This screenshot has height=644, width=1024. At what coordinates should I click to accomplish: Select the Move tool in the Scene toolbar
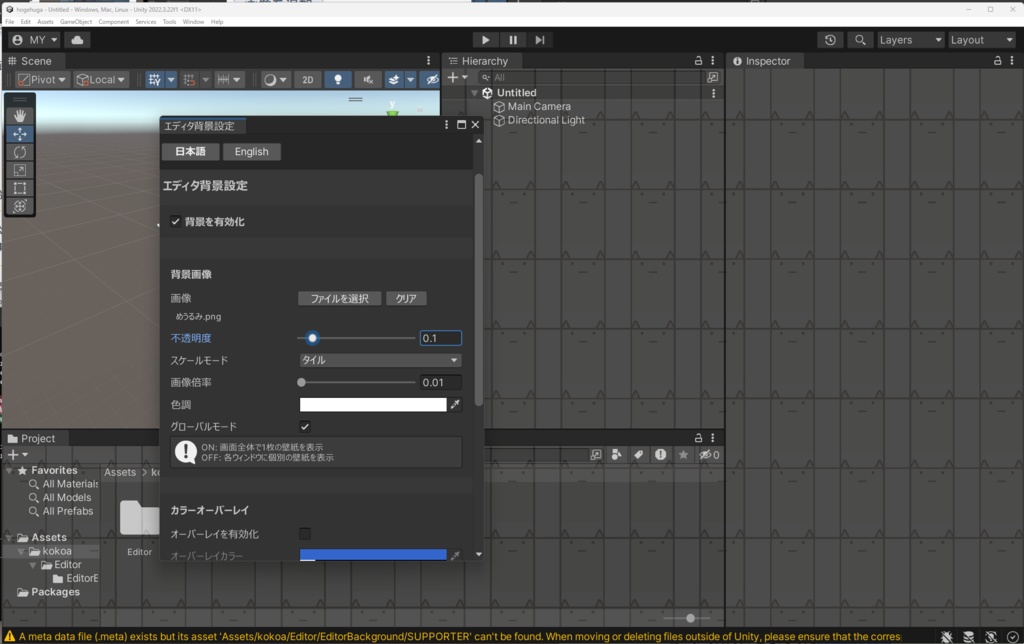coord(17,133)
